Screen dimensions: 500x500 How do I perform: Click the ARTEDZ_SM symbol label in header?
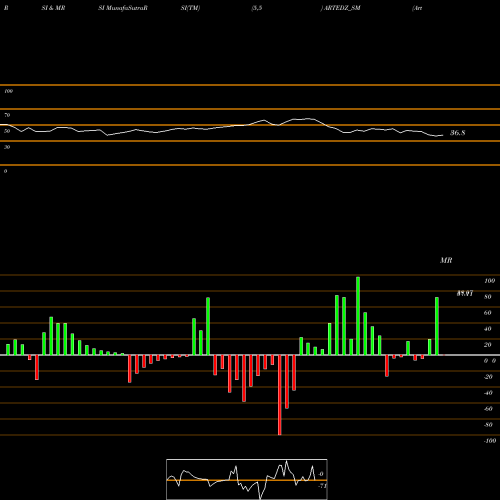click(x=342, y=8)
